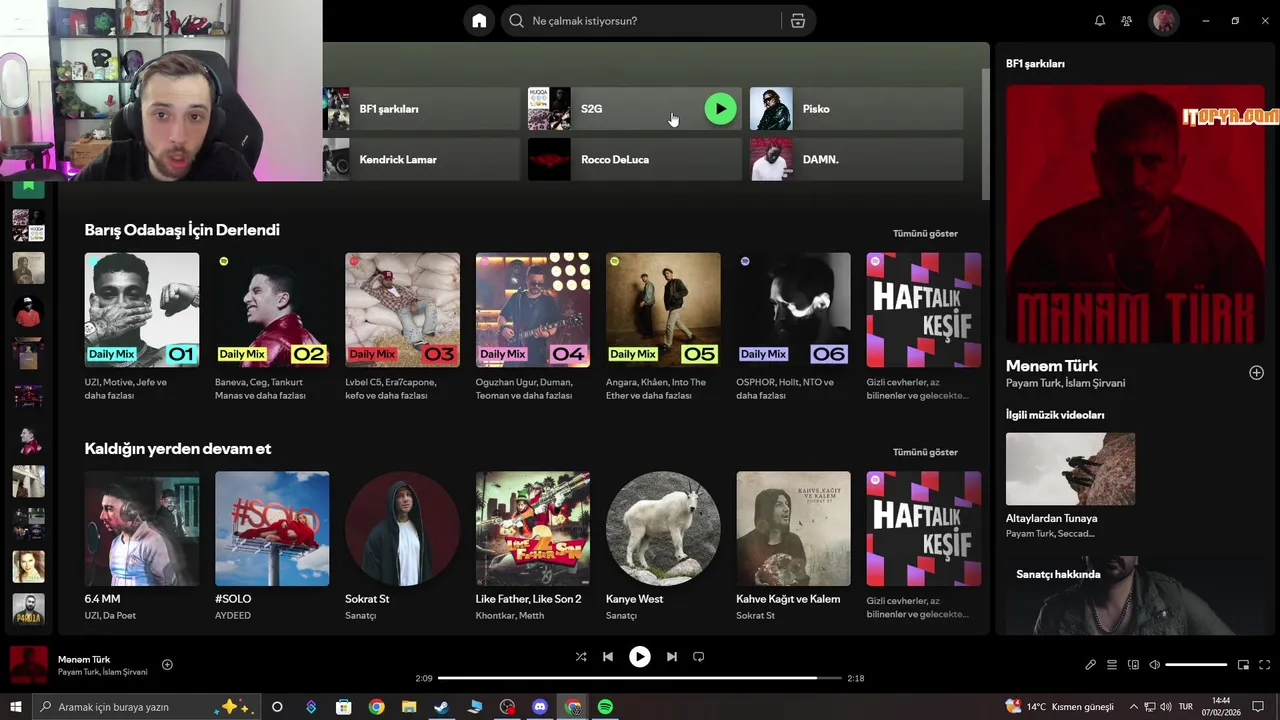
Task: Add Menem Türk to library from right panel
Action: click(1256, 373)
